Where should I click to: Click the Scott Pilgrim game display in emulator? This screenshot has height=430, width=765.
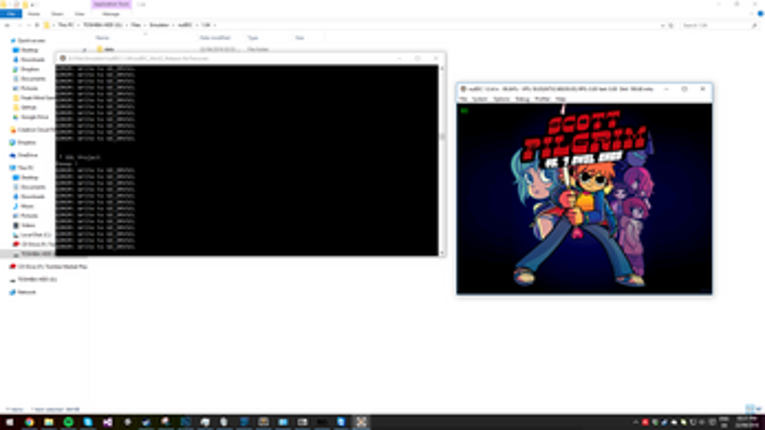[x=584, y=199]
